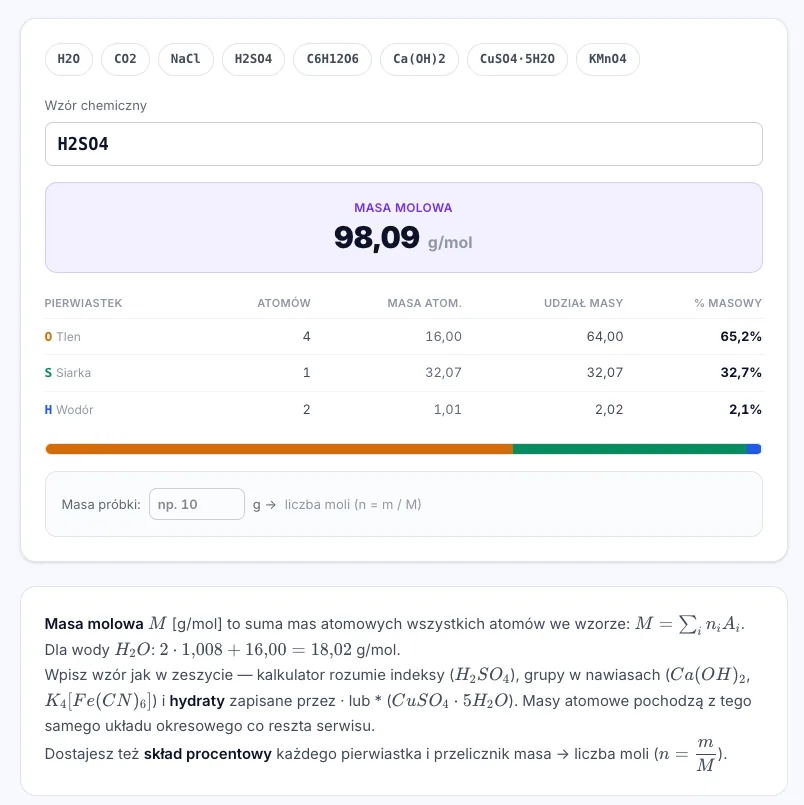Choose the Ca(OH)2 preset chip
The image size is (804, 805).
419,59
